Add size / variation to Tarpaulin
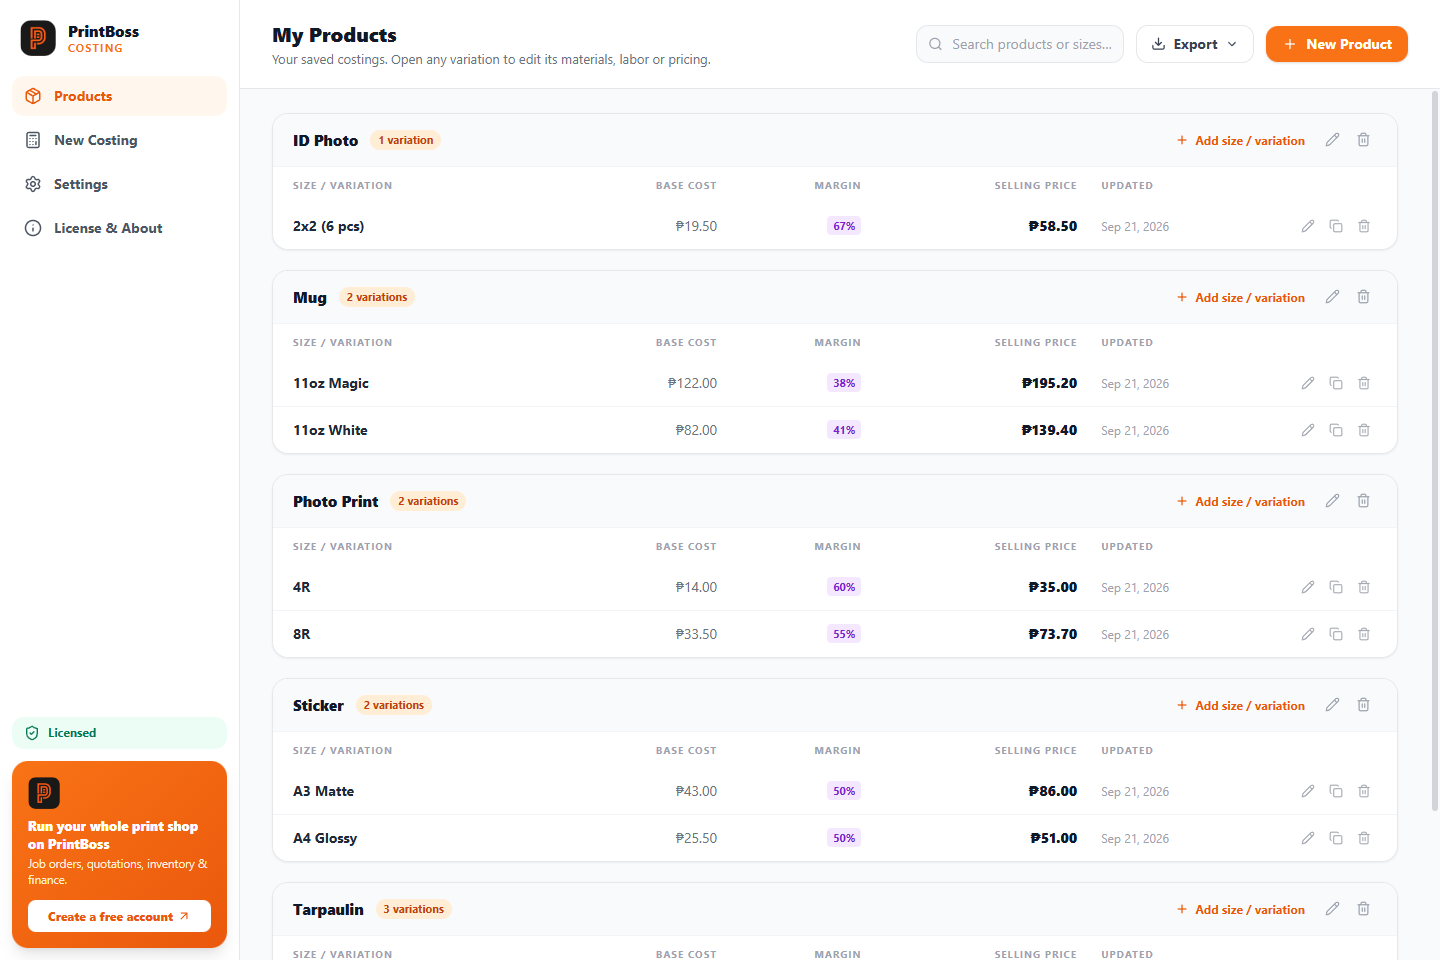Screen dimensions: 1440x960 pos(1241,910)
